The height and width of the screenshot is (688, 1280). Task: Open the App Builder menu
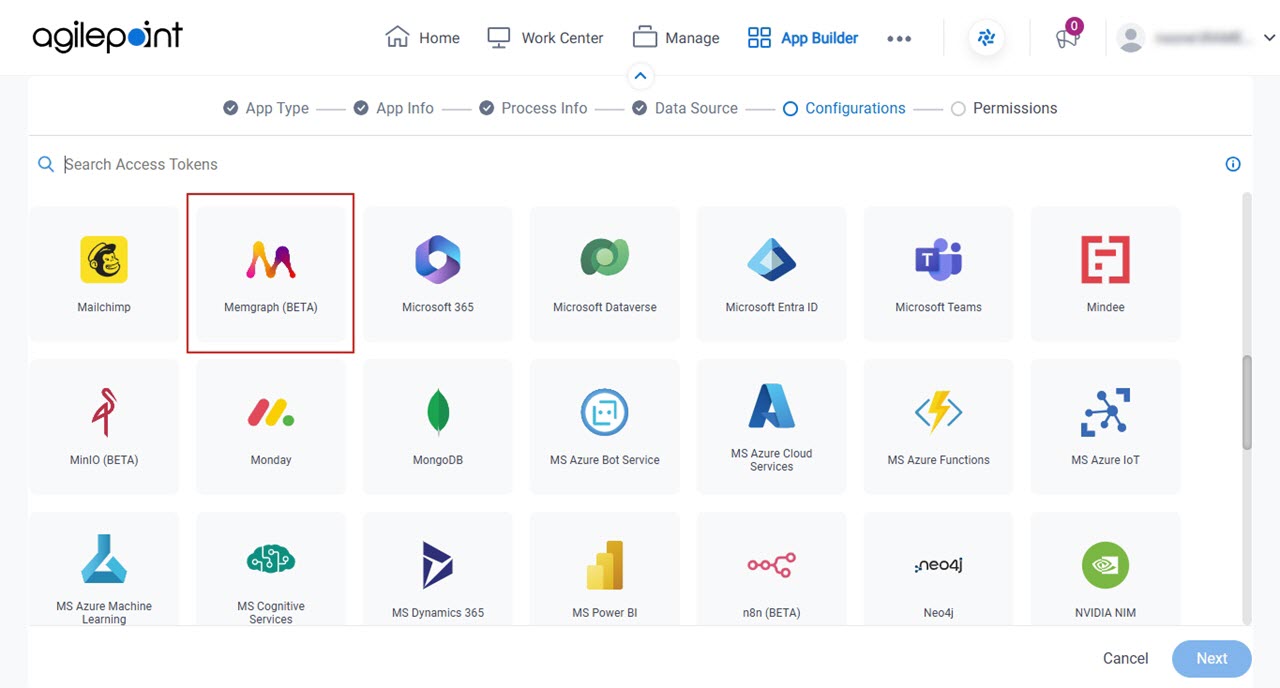(x=803, y=38)
